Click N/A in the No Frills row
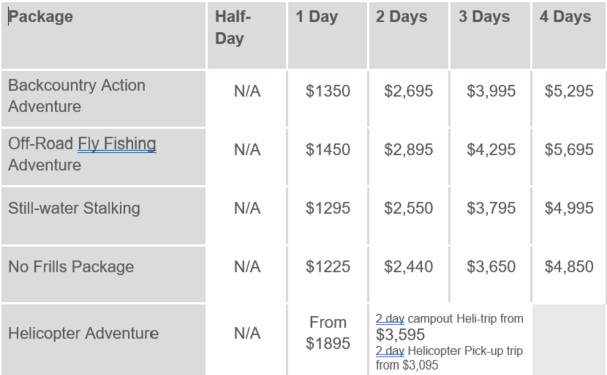Screen dimensions: 607x375 [247, 267]
